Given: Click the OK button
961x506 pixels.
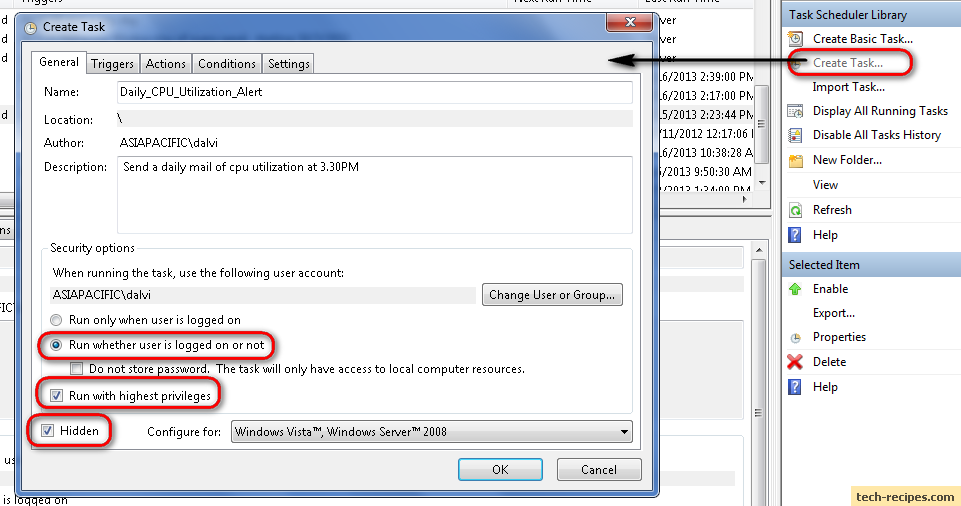Looking at the screenshot, I should [500, 469].
